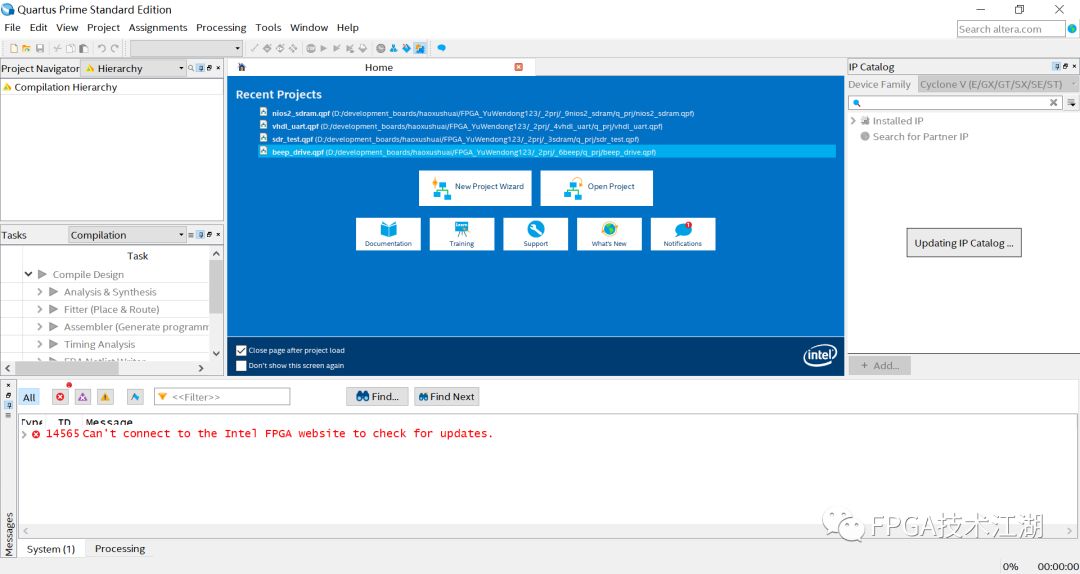Open the Compilation tasks dropdown

pyautogui.click(x=127, y=235)
